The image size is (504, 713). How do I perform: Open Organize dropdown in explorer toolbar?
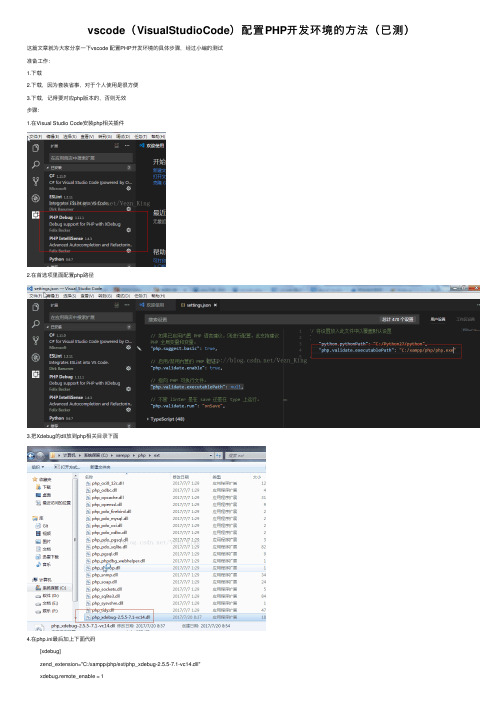coord(37,467)
